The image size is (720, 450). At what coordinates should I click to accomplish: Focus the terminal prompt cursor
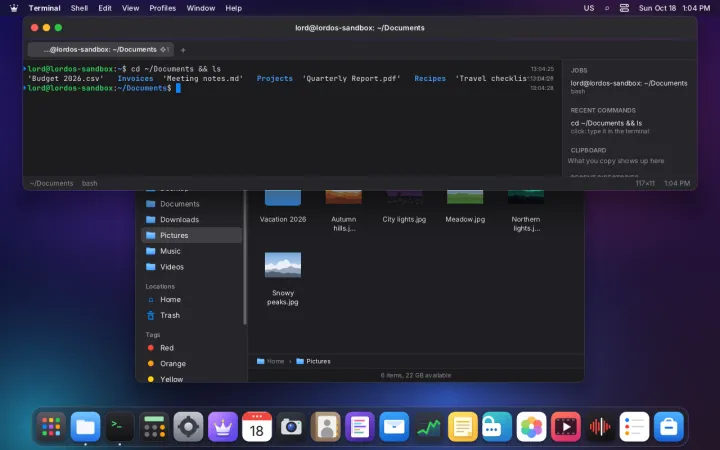click(x=178, y=88)
